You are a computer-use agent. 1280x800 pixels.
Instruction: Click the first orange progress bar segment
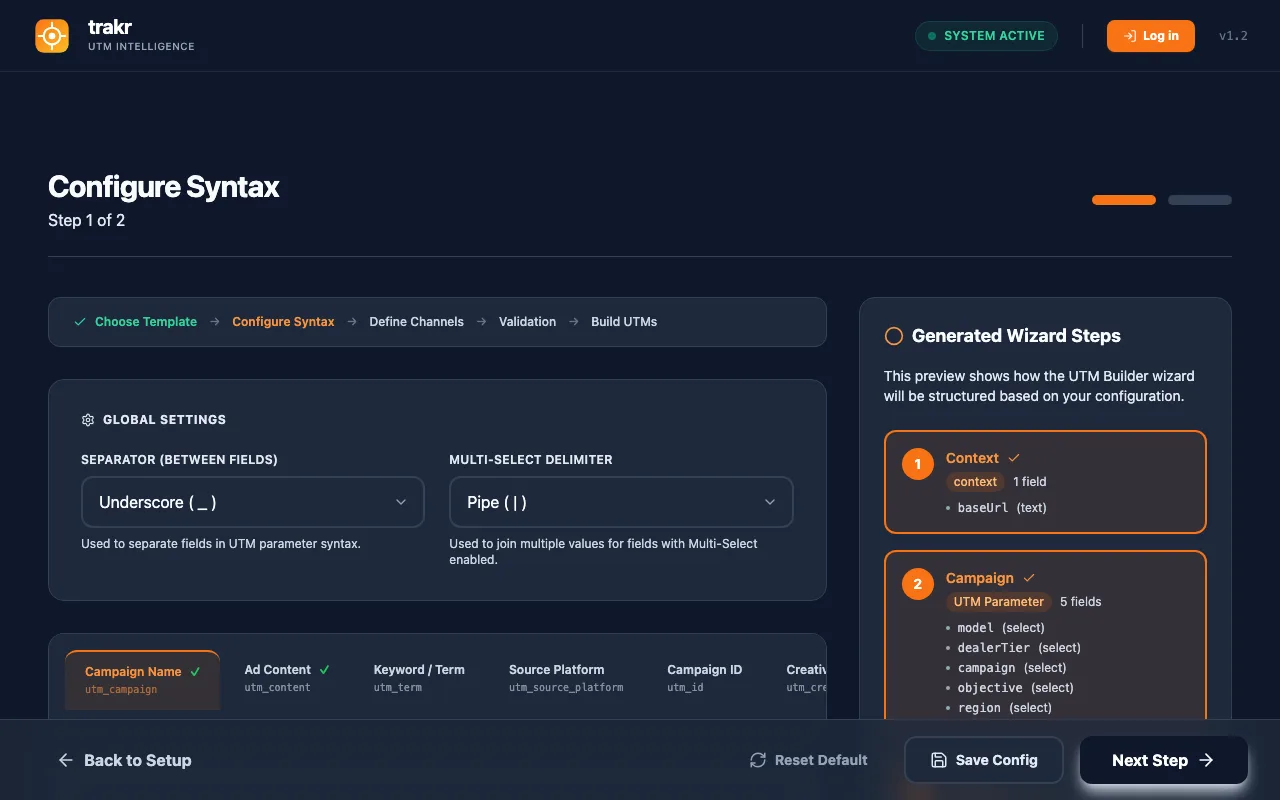click(1124, 200)
